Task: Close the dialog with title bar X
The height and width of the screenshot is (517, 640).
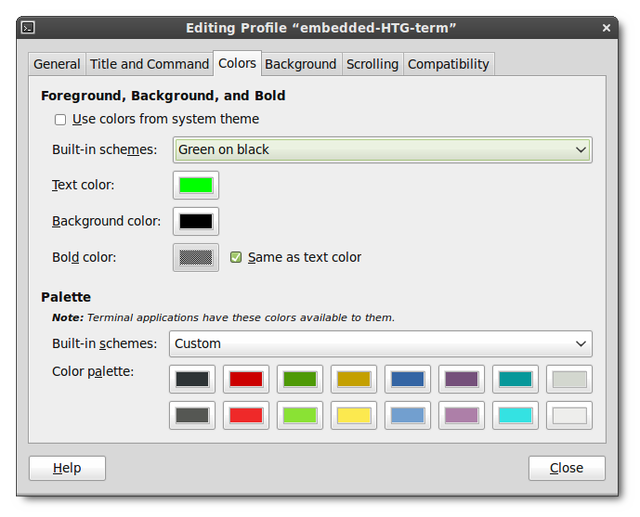Action: [606, 28]
